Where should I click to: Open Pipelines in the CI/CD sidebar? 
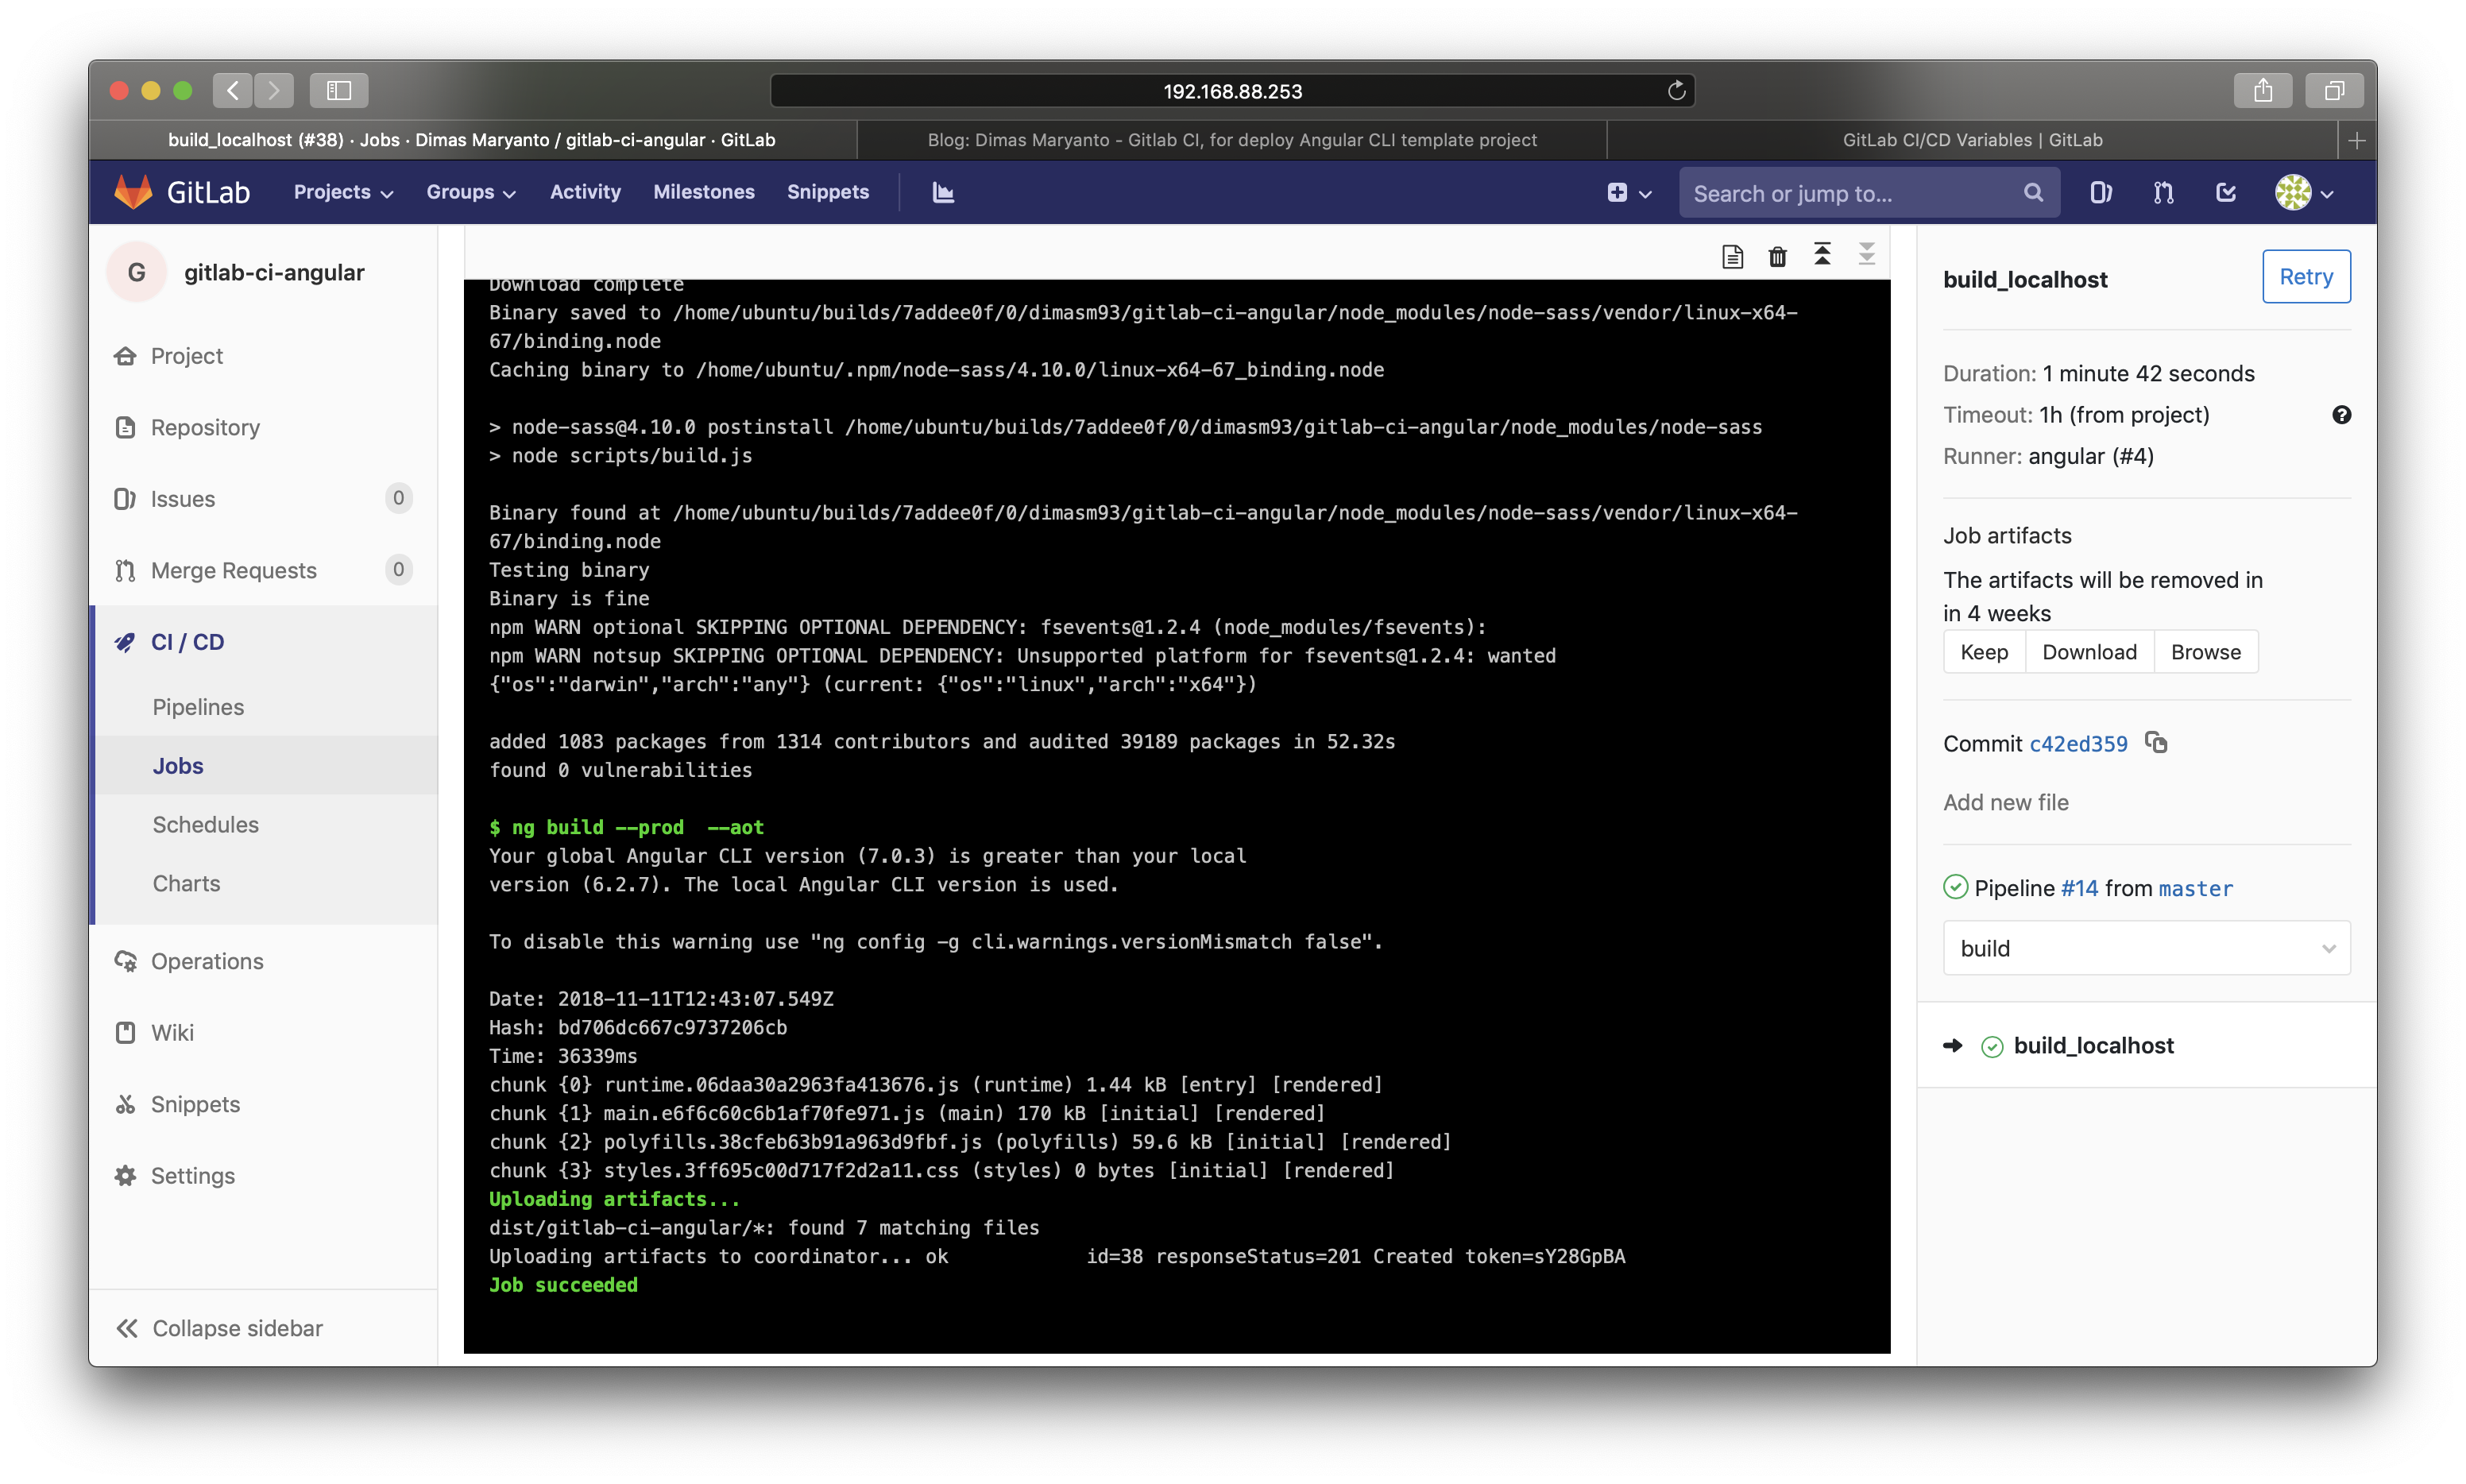(x=198, y=707)
